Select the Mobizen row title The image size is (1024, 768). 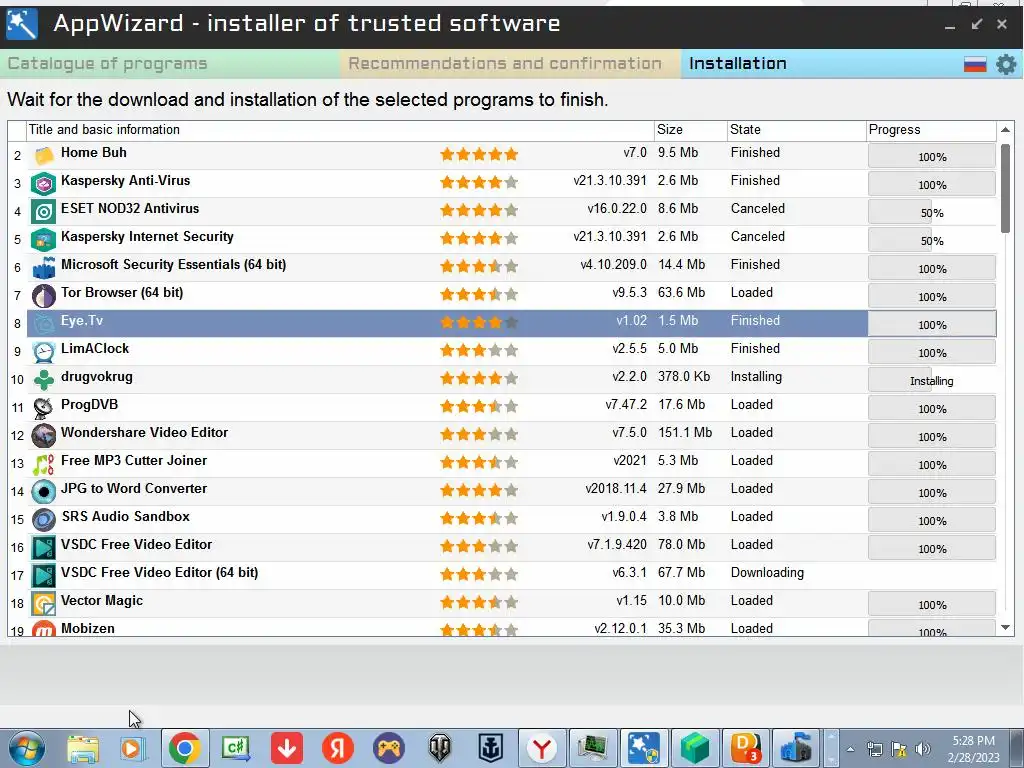(88, 629)
